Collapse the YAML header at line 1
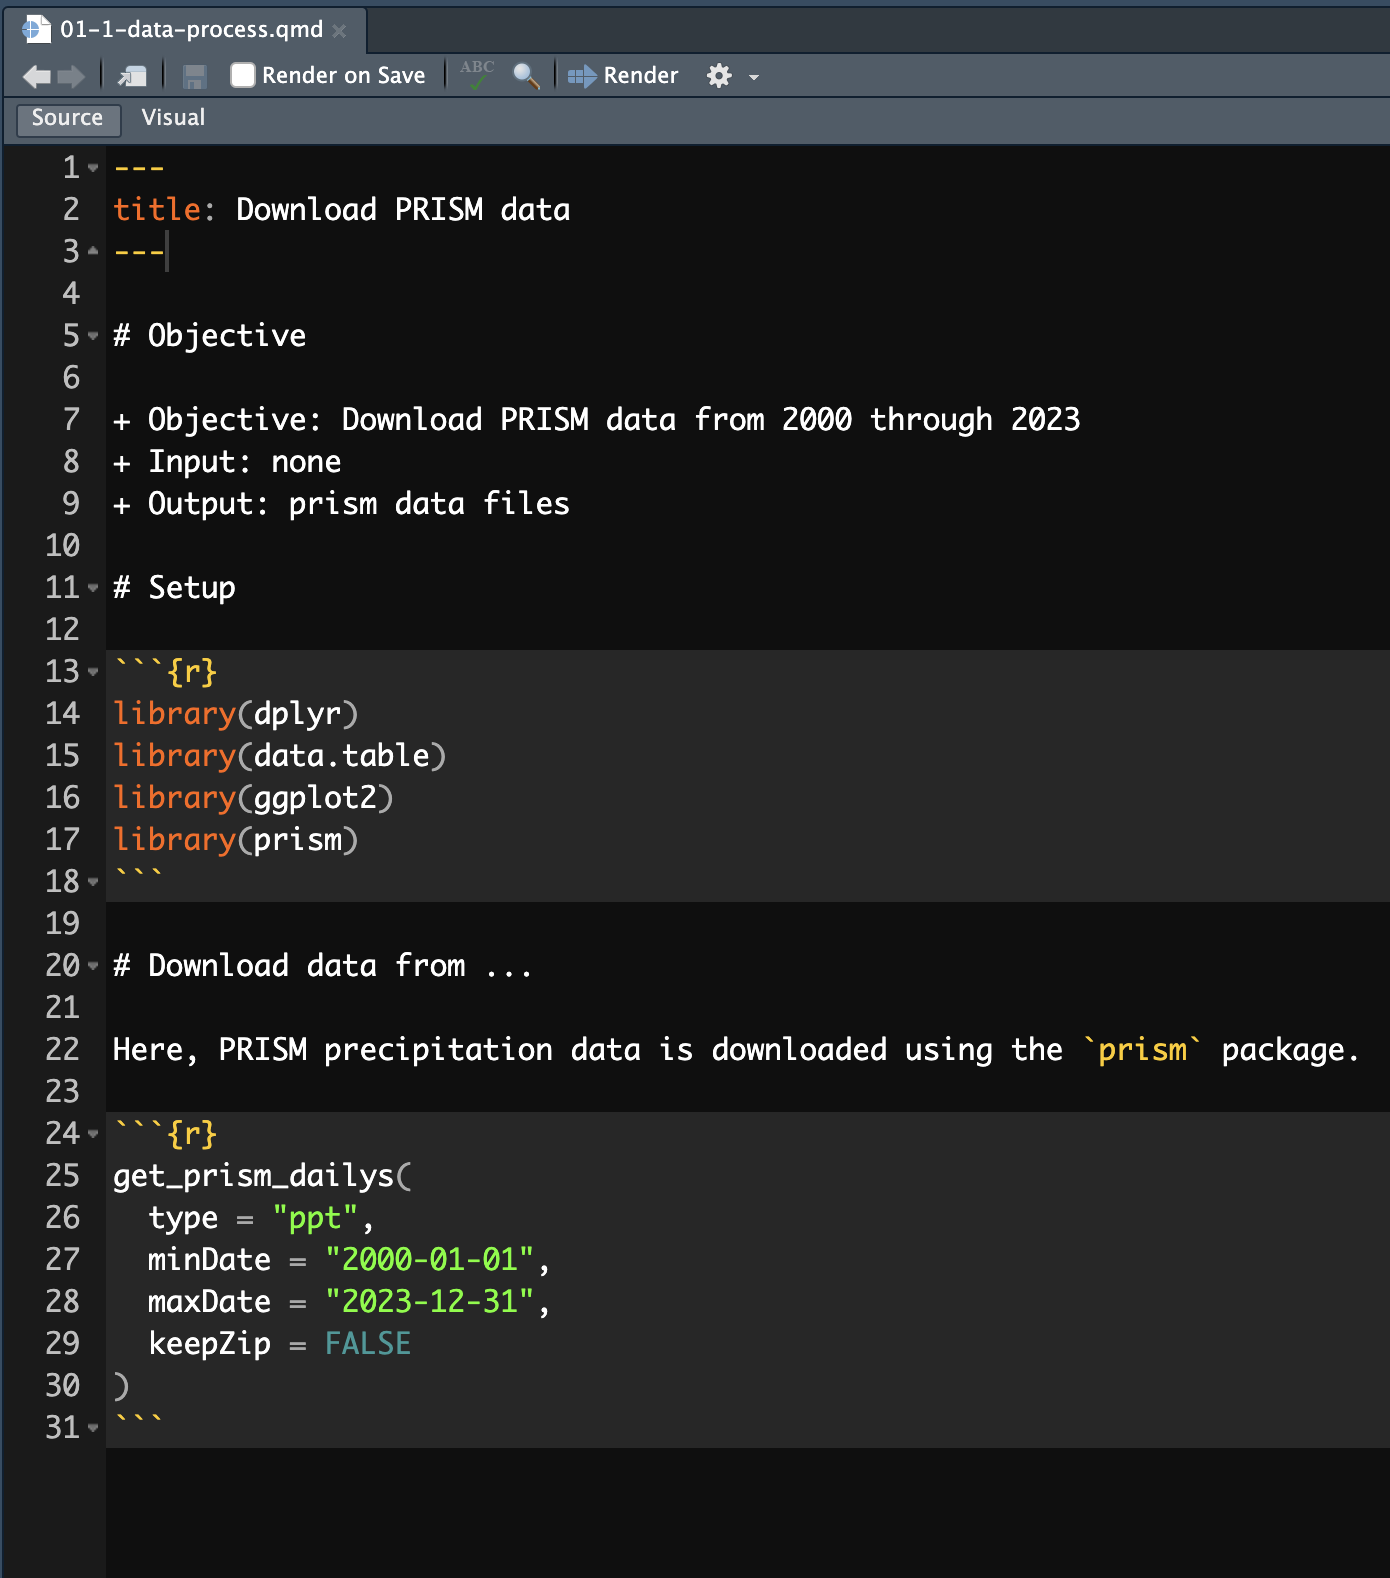The height and width of the screenshot is (1578, 1390). 93,168
